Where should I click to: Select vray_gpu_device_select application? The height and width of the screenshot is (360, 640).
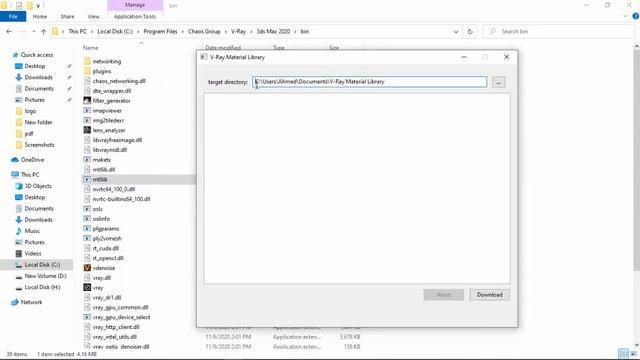[x=121, y=317]
